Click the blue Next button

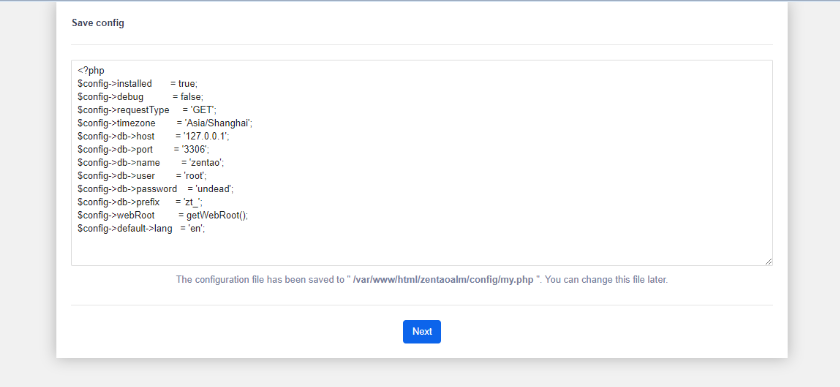click(x=422, y=331)
